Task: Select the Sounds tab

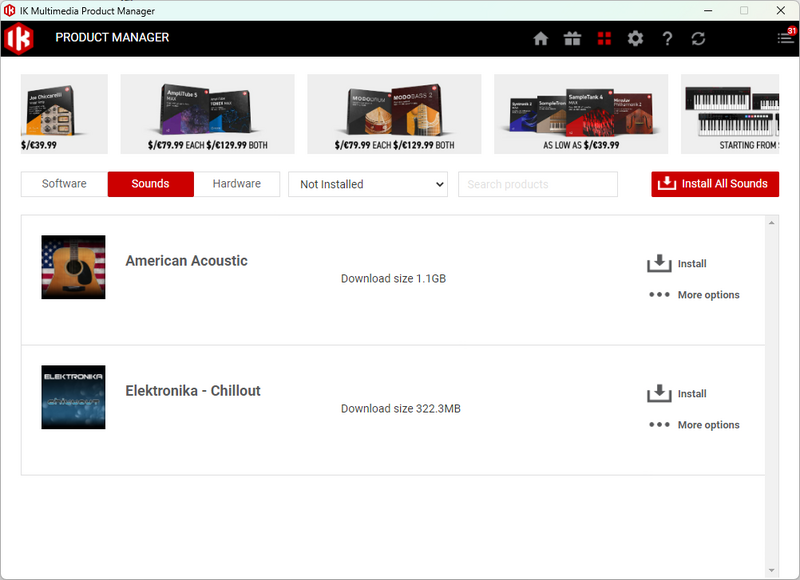Action: [151, 184]
